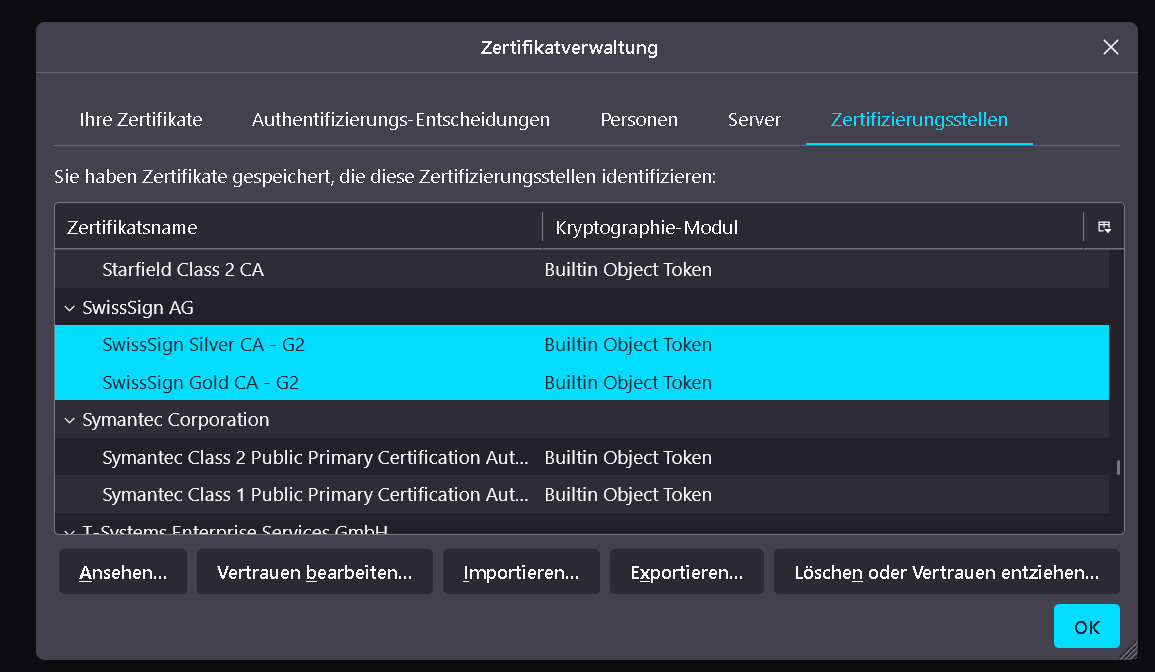Image resolution: width=1155 pixels, height=672 pixels.
Task: Open the Authentifizierungs-Entscheidungen tab
Action: pyautogui.click(x=401, y=120)
